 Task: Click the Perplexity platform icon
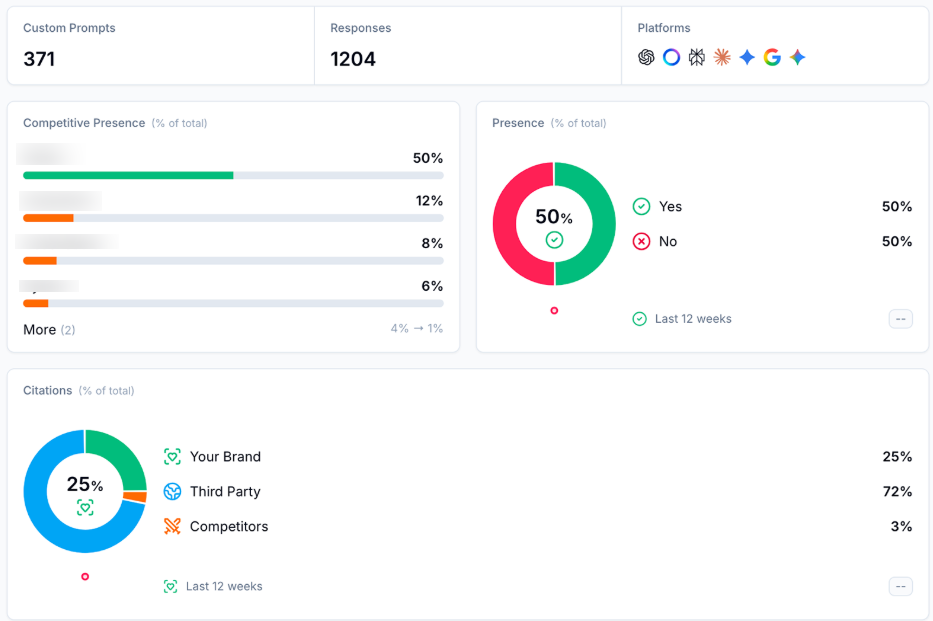(697, 57)
